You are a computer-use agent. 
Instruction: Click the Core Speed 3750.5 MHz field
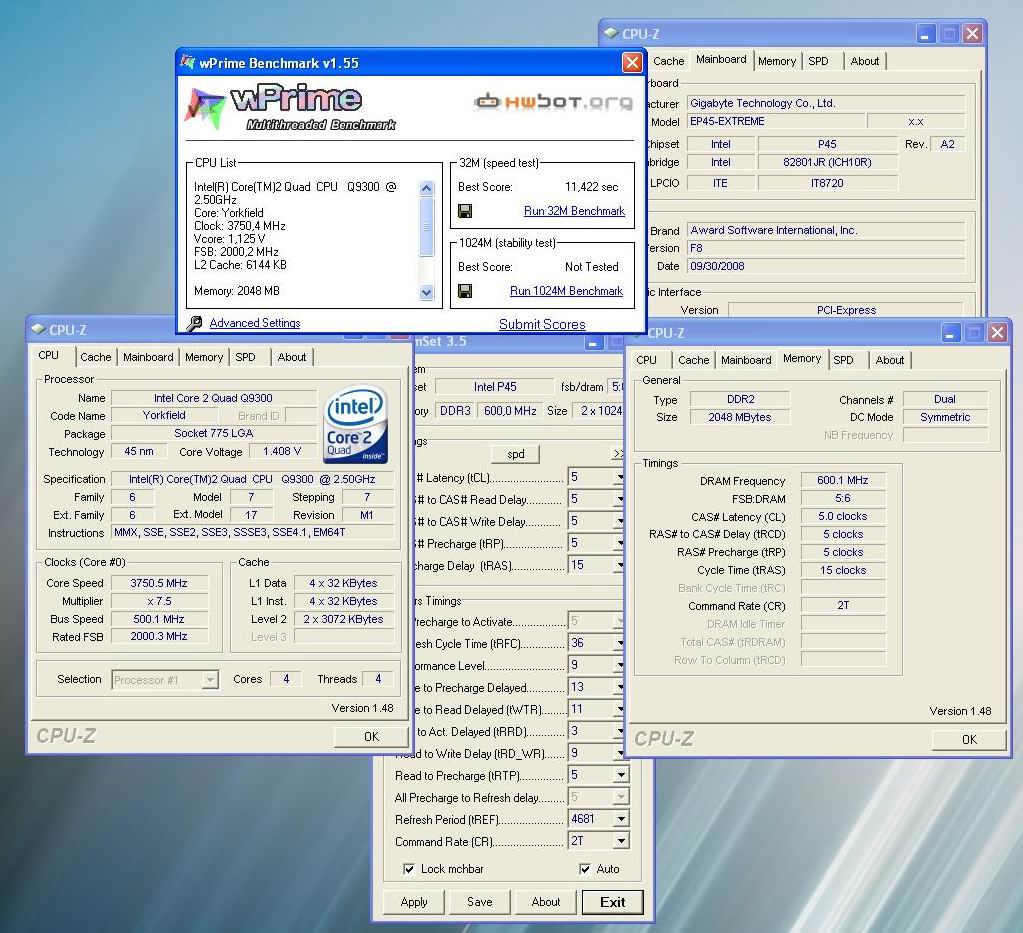point(159,583)
